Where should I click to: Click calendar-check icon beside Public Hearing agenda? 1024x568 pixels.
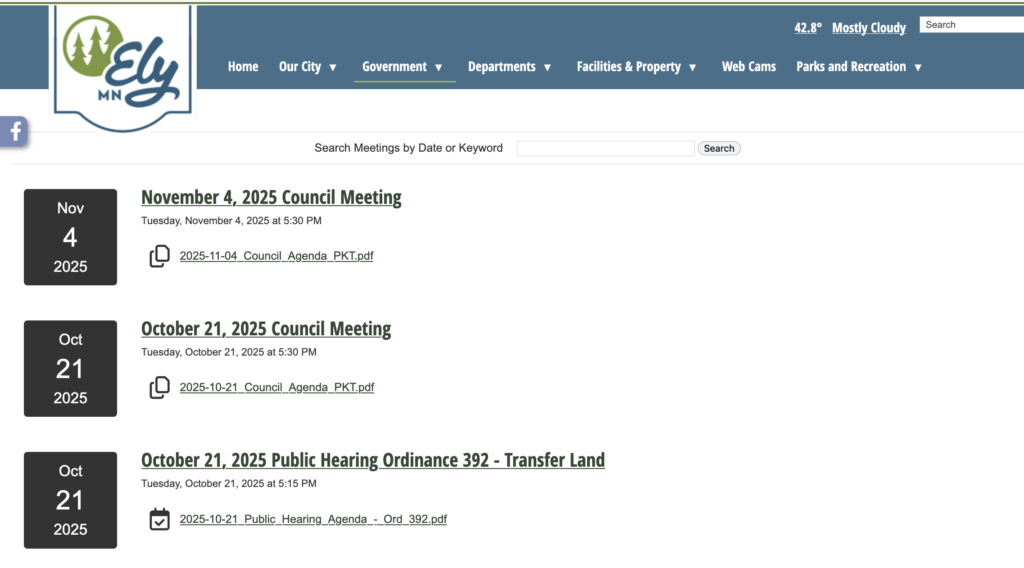tap(159, 519)
